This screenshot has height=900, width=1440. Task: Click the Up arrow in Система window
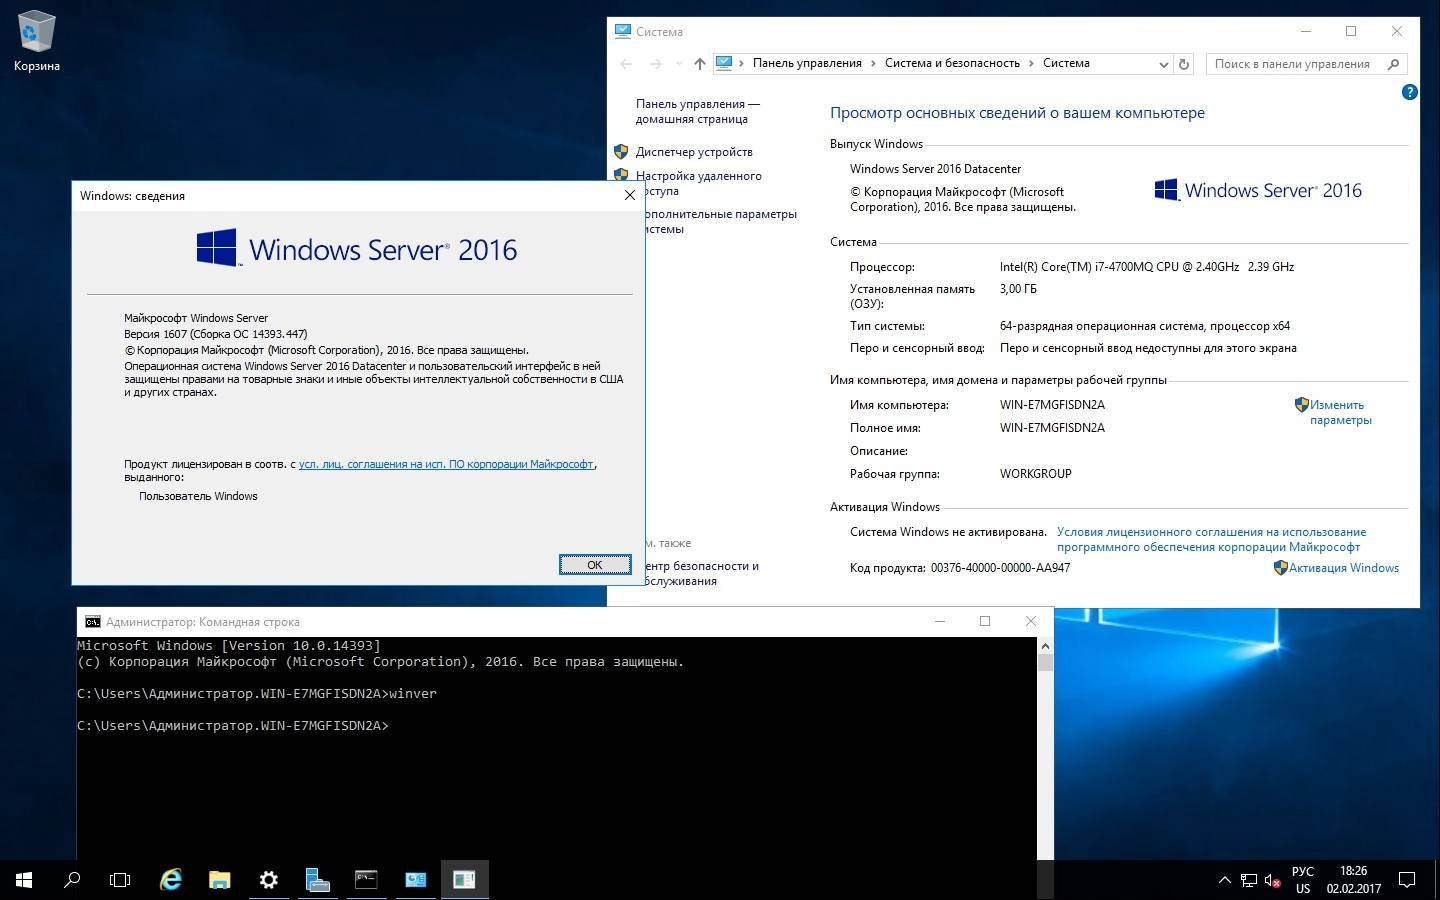pos(700,64)
